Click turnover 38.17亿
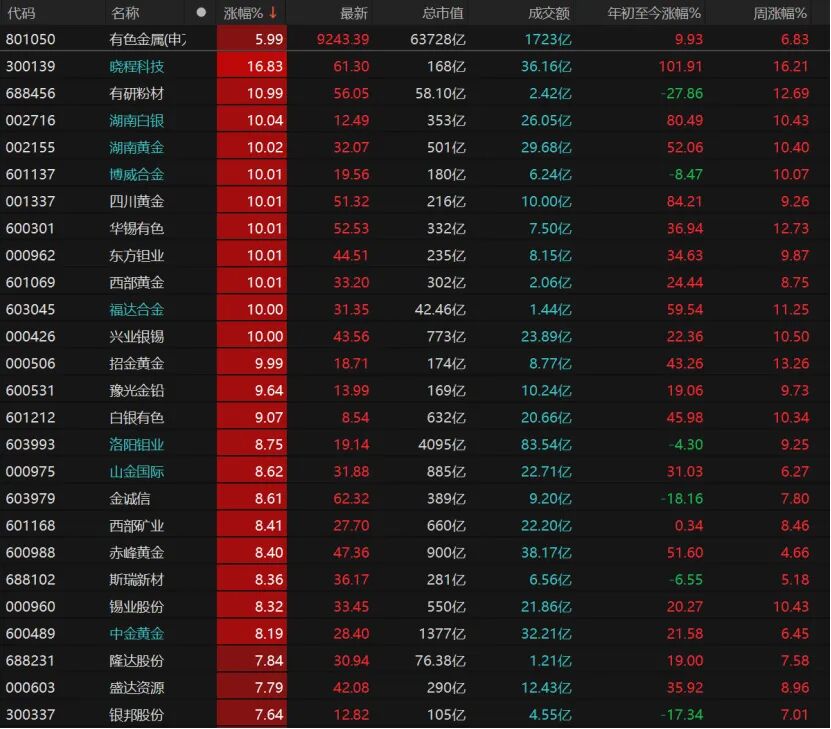 (x=546, y=553)
